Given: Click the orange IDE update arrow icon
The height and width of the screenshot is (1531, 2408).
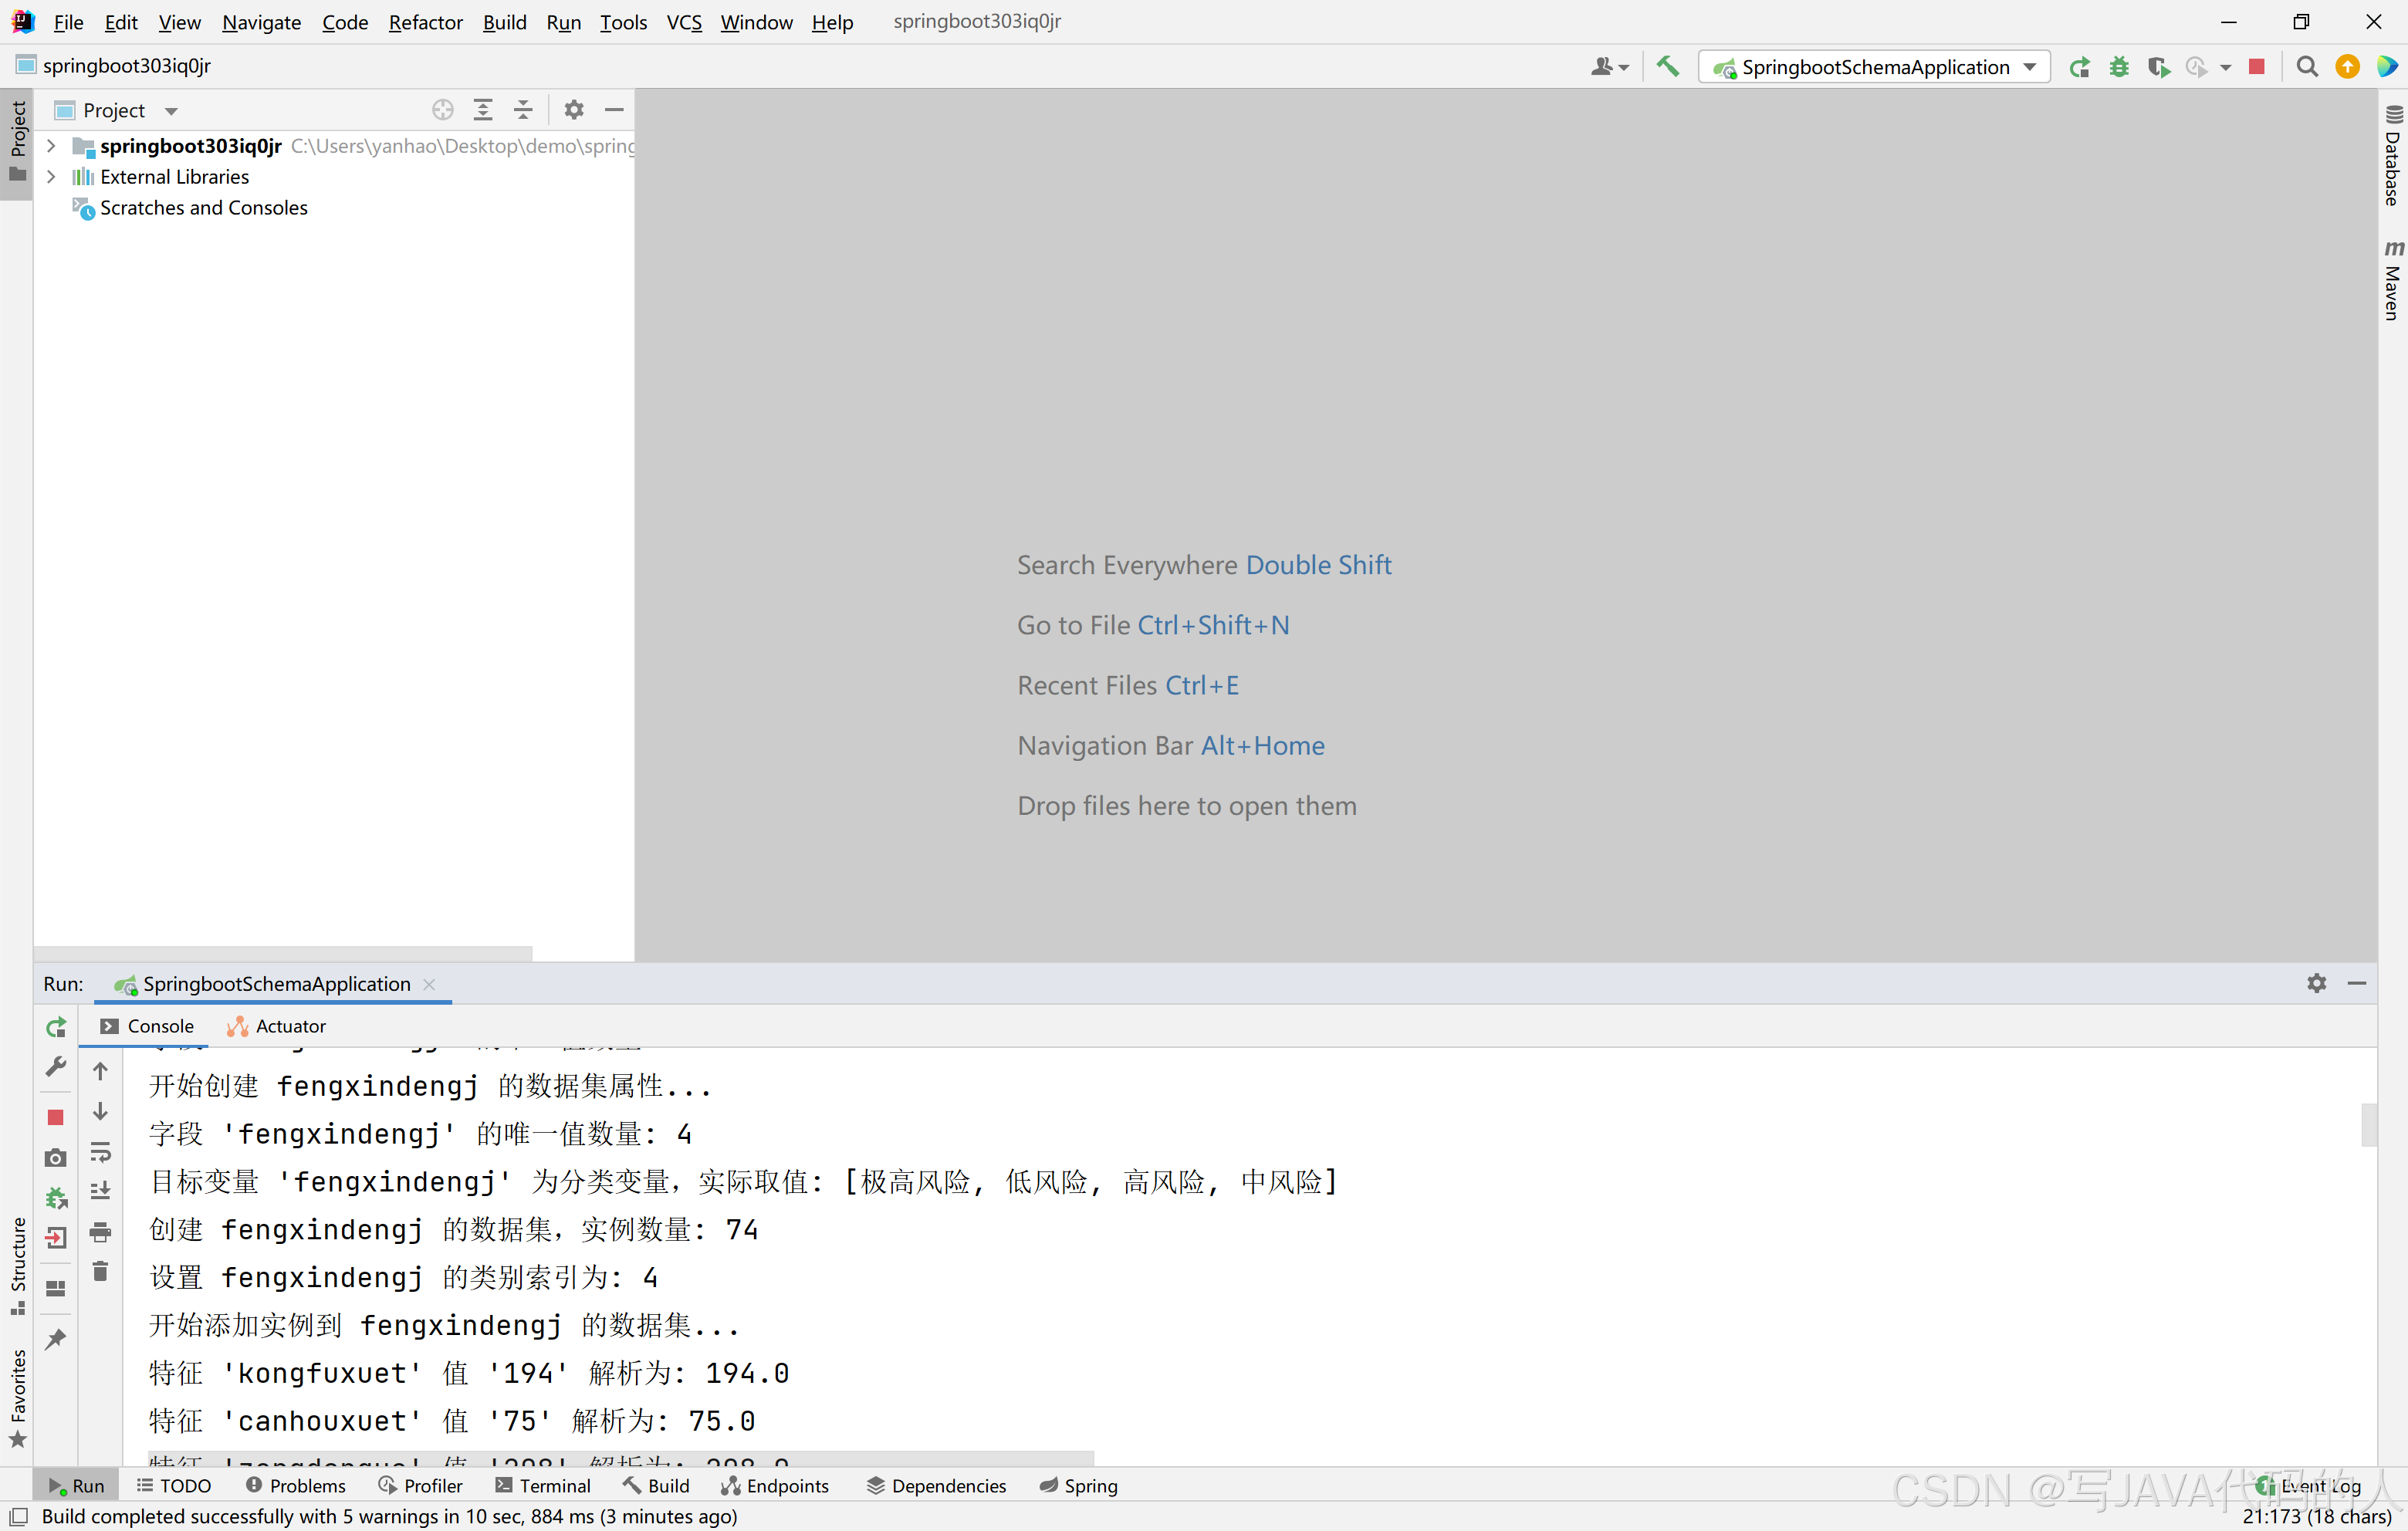Looking at the screenshot, I should (x=2347, y=67).
